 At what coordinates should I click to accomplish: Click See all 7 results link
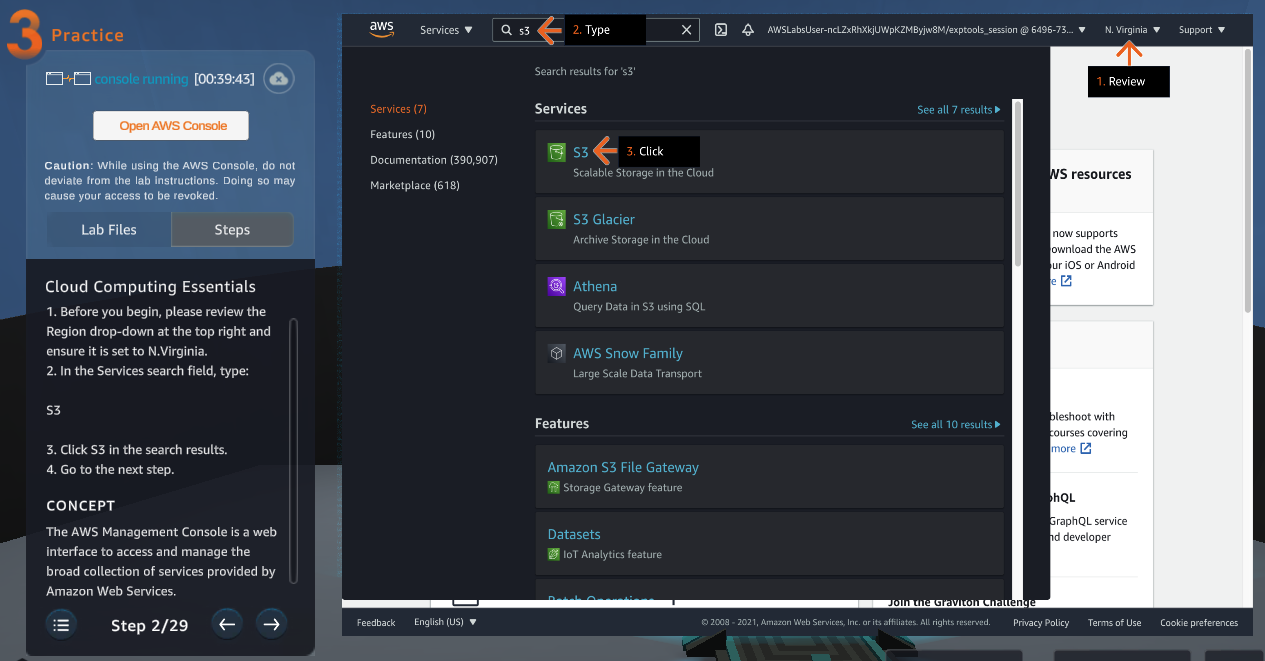pos(959,110)
